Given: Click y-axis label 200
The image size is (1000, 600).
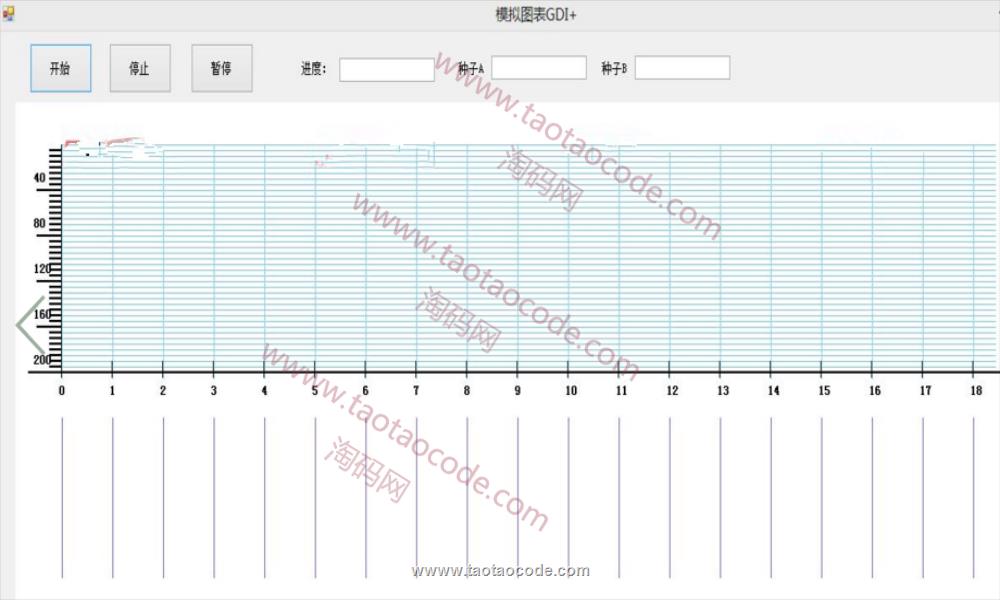Looking at the screenshot, I should click(x=41, y=359).
